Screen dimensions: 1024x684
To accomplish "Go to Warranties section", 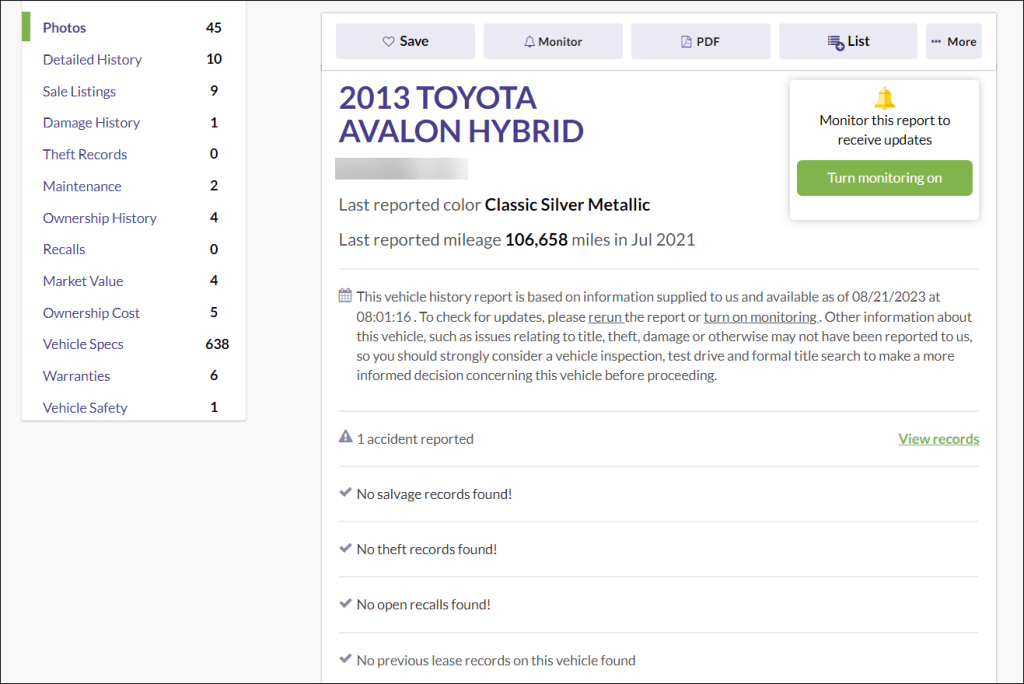I will [x=76, y=376].
